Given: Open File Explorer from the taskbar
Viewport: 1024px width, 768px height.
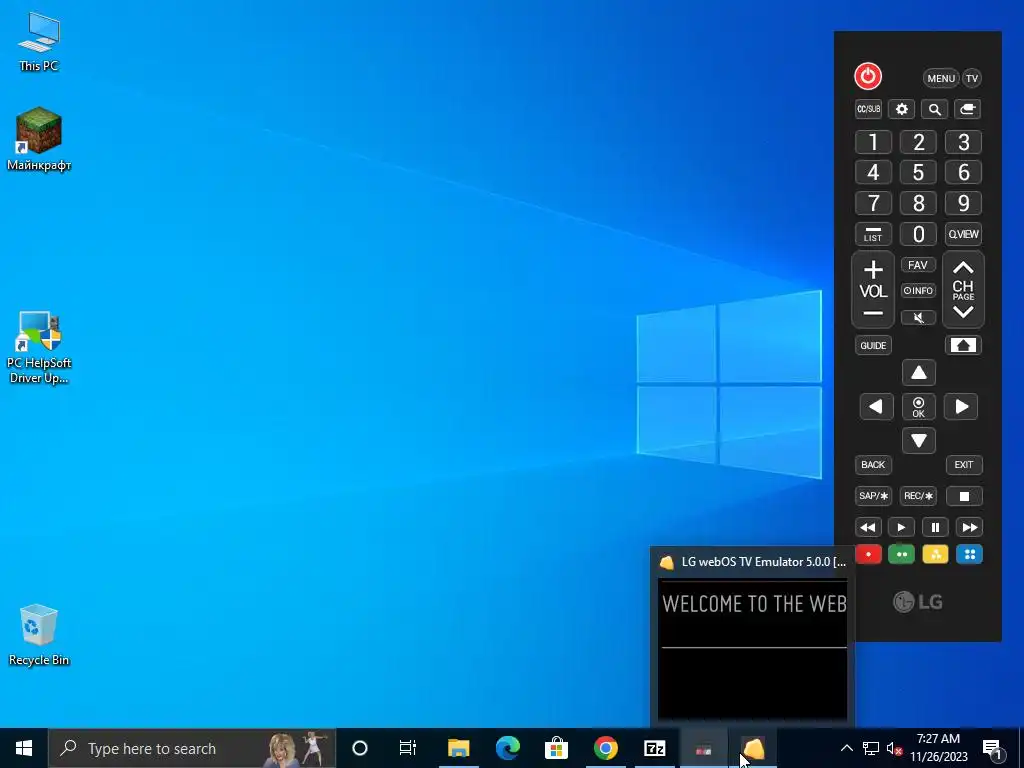Looking at the screenshot, I should [458, 748].
